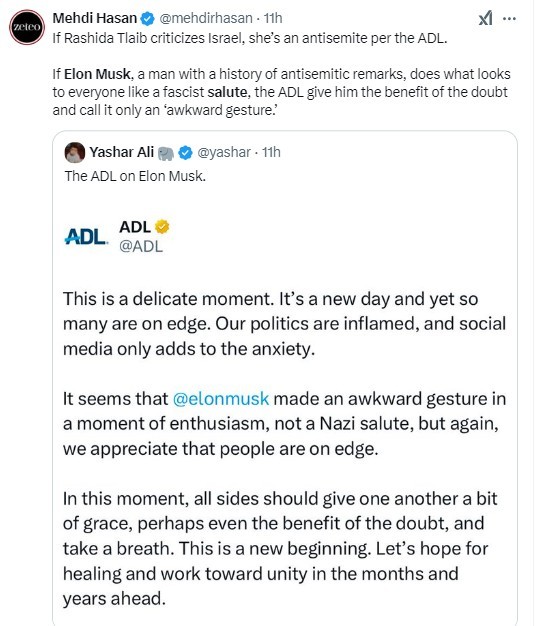Open the ADL logo avatar
535x626 pixels.
(86, 236)
